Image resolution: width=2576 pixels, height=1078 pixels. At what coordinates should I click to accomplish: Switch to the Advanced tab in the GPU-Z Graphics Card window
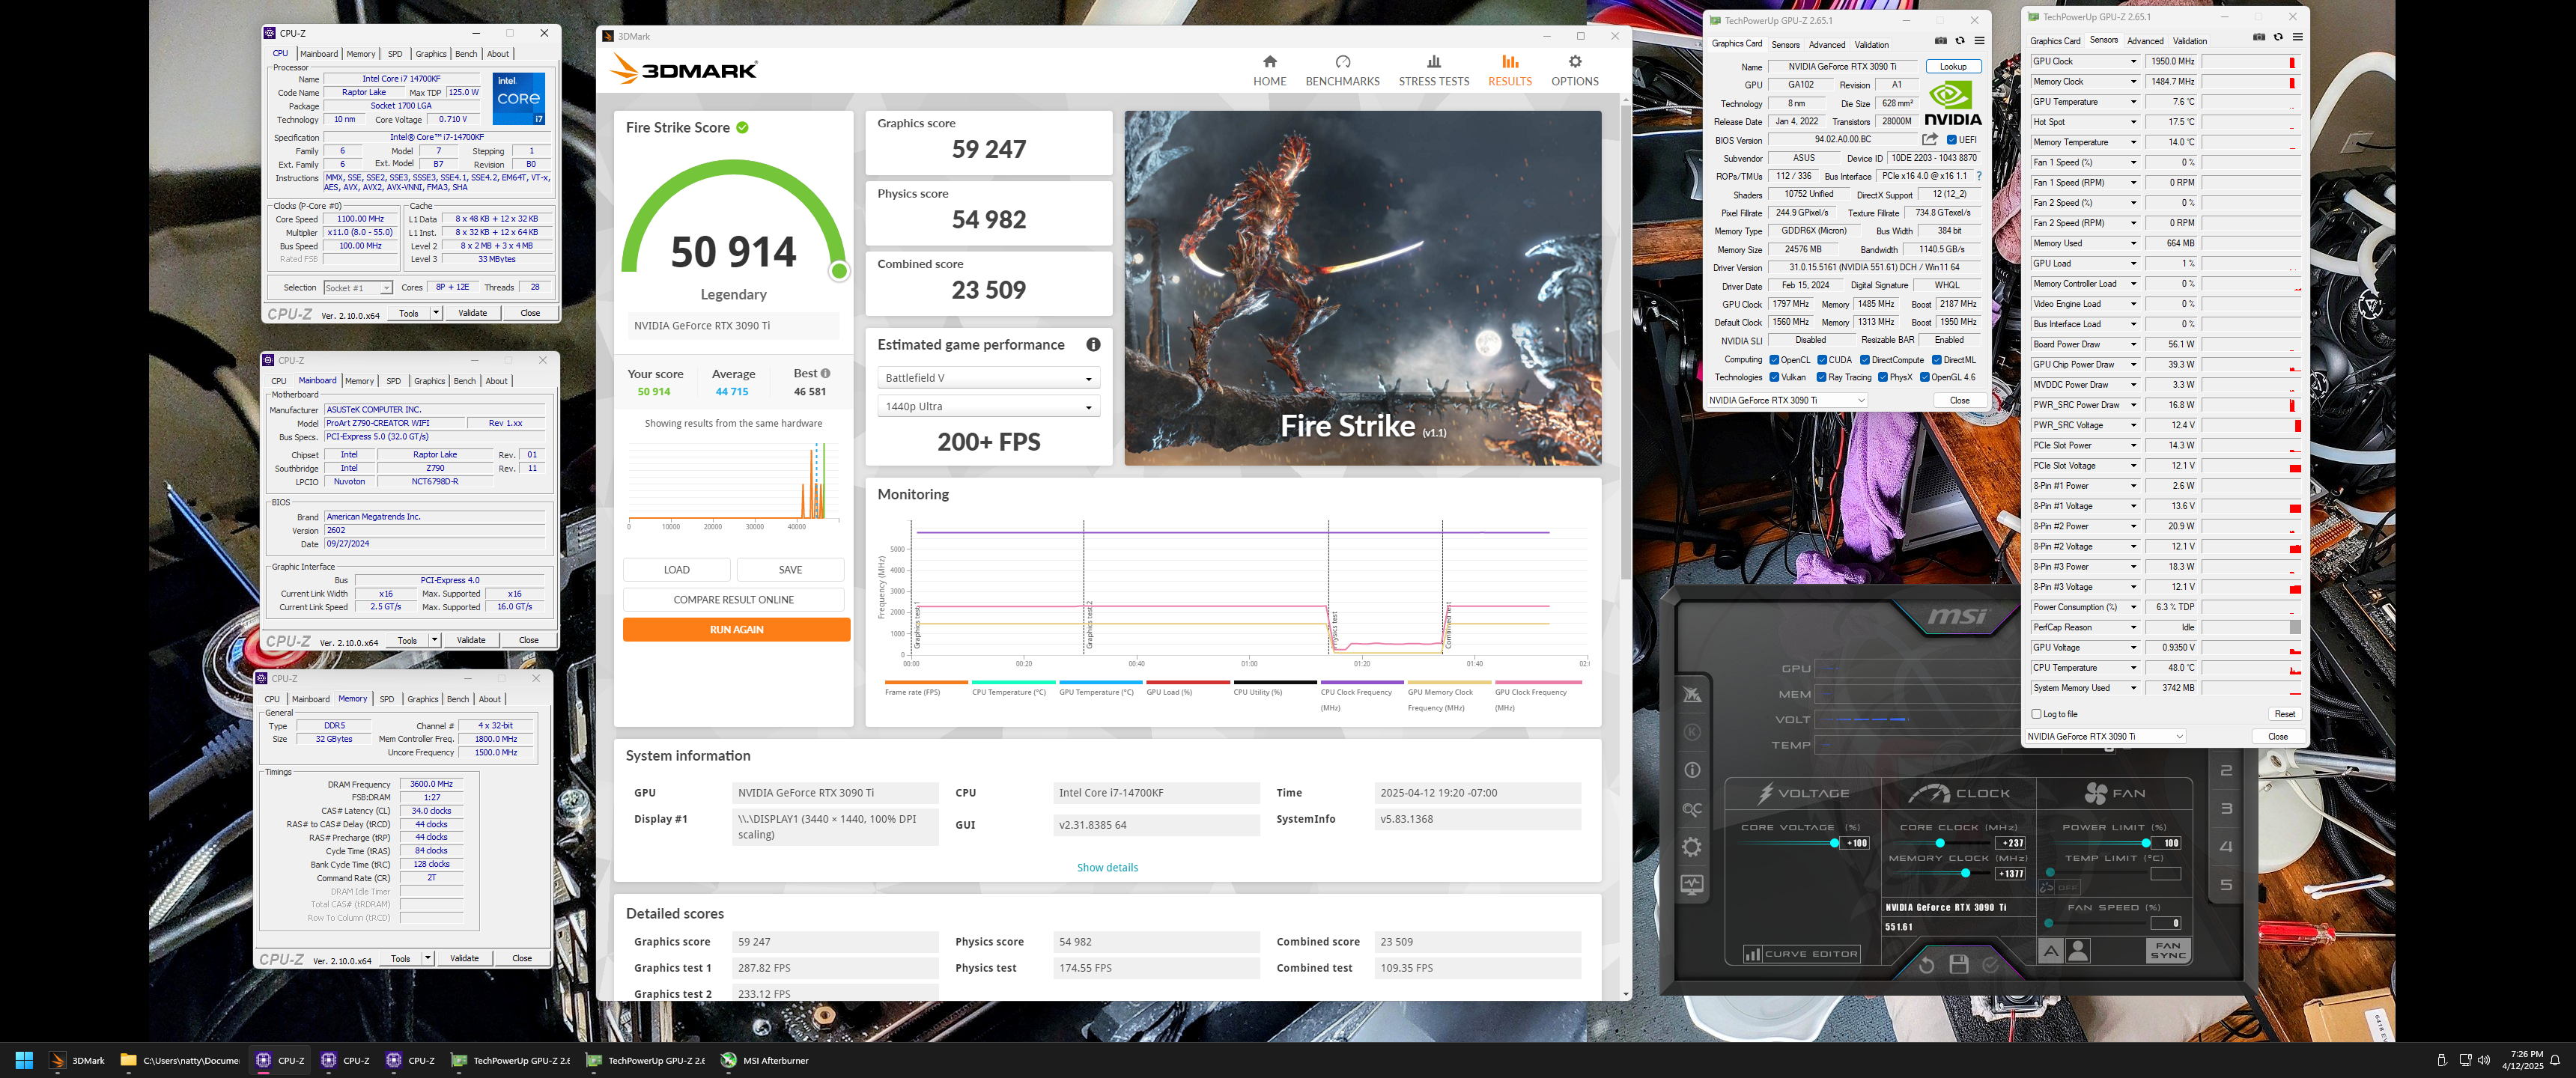tap(1826, 44)
